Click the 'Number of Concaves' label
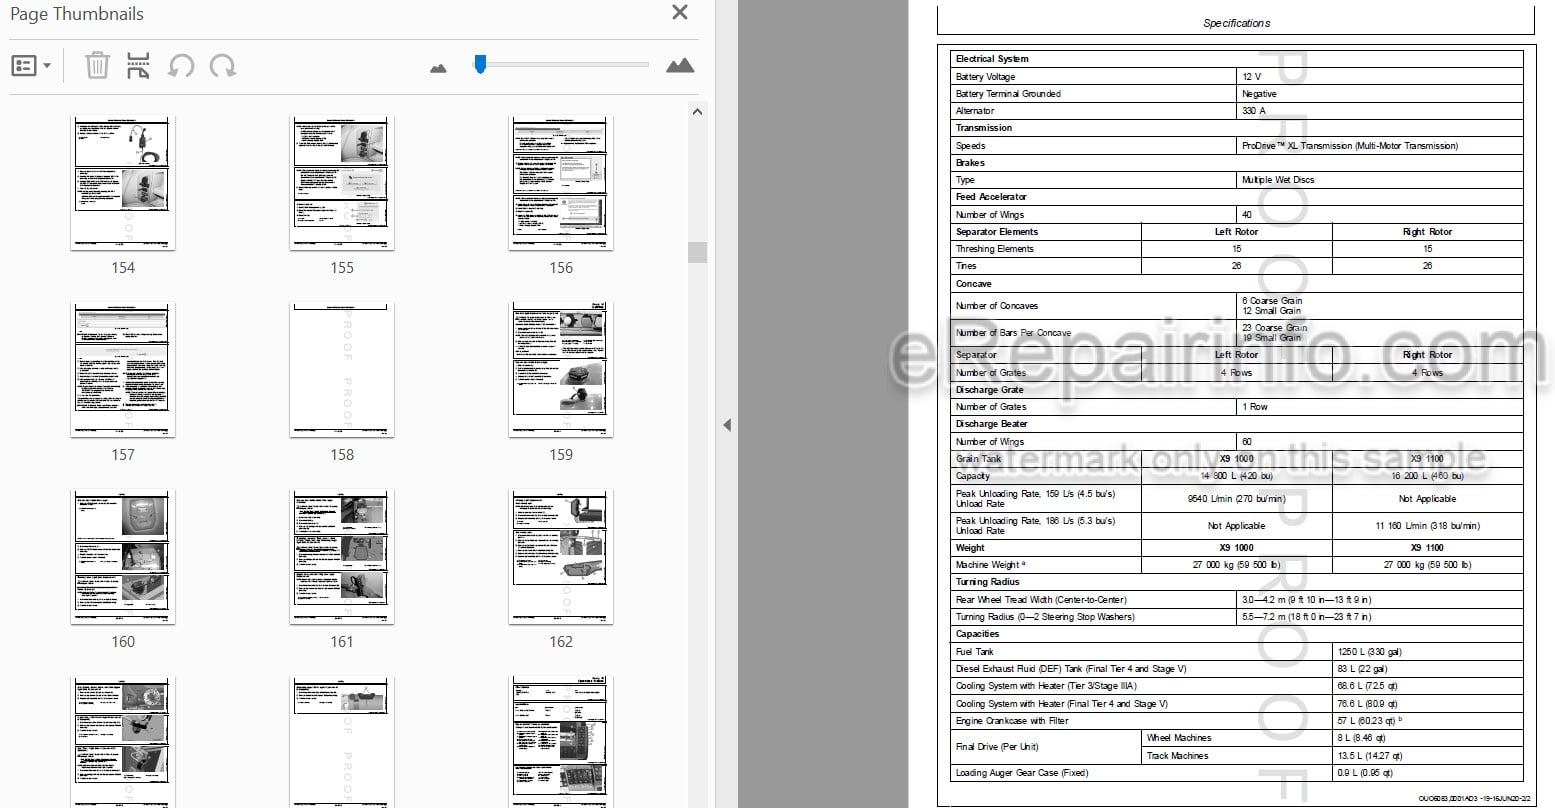The image size is (1555, 808). [997, 306]
